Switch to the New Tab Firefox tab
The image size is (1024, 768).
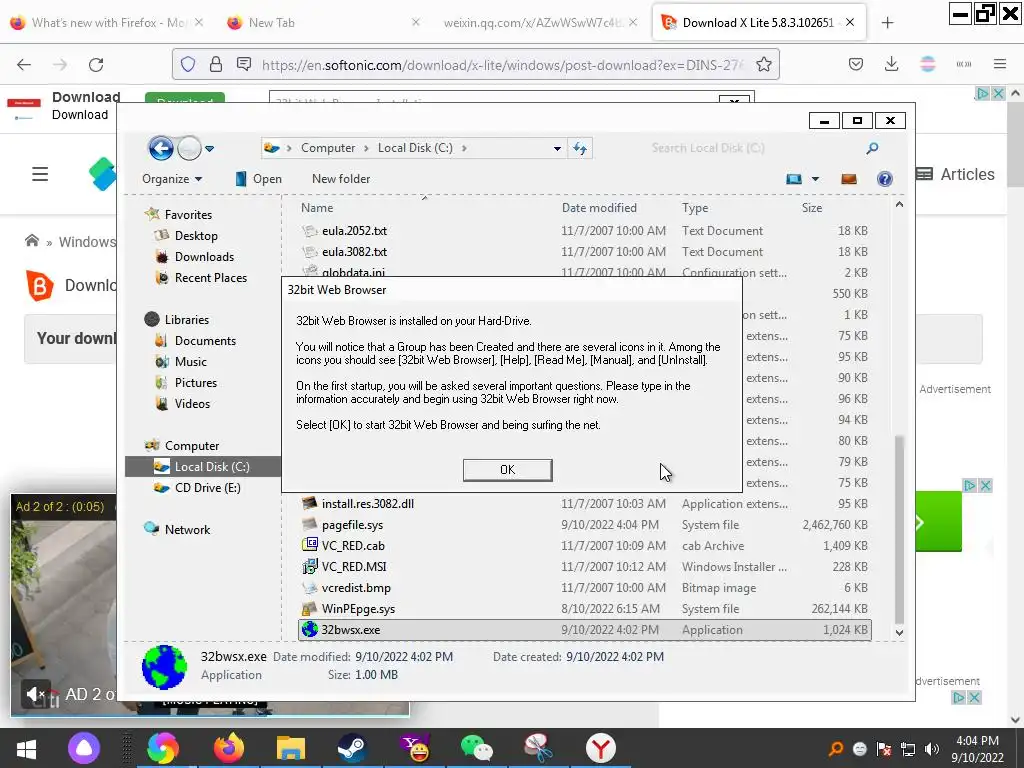click(x=323, y=23)
